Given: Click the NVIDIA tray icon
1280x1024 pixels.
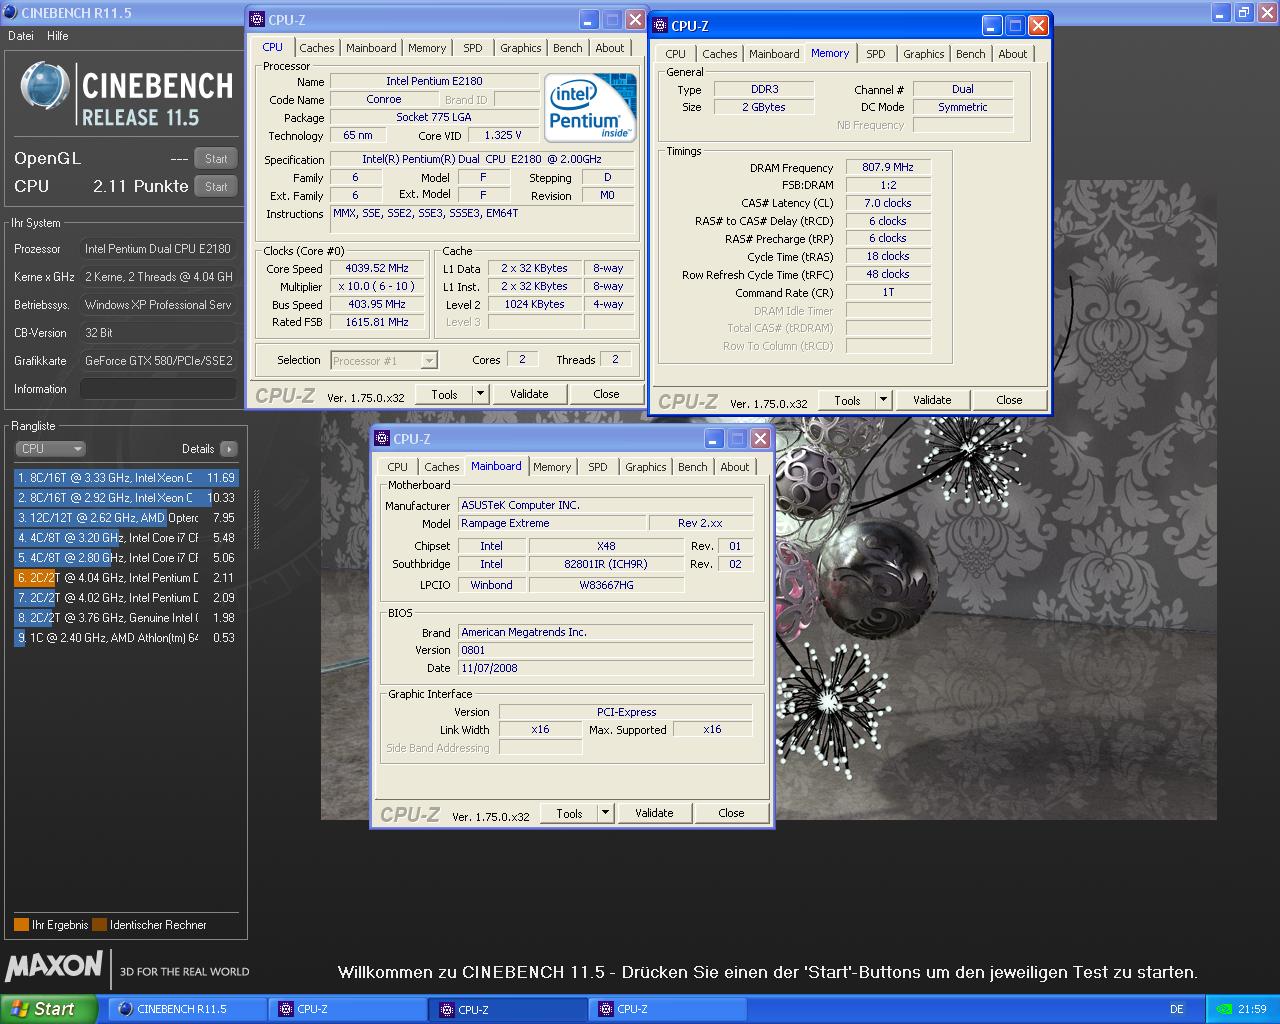Looking at the screenshot, I should pos(1225,1009).
